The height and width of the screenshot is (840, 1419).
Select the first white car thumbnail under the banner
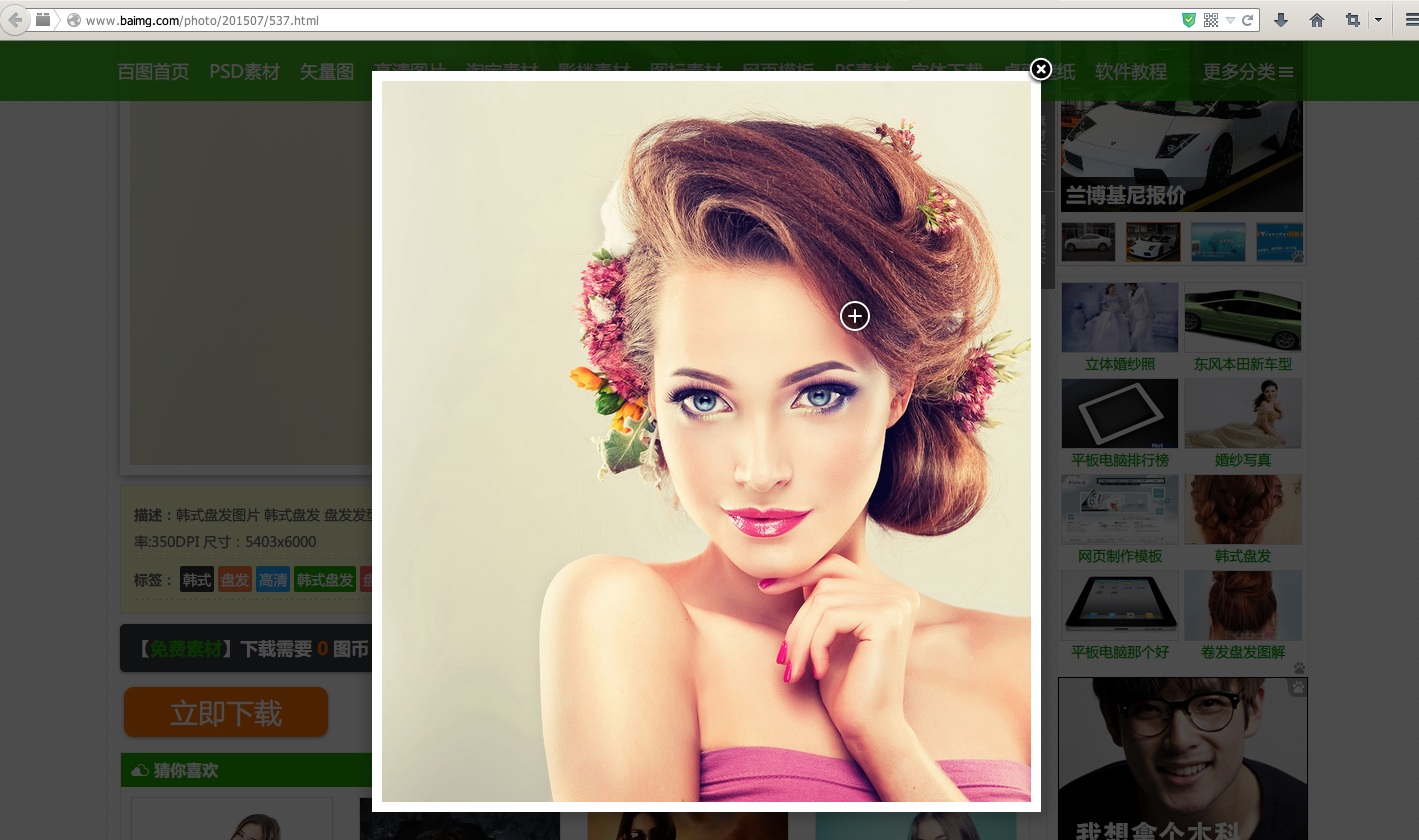pos(1088,242)
